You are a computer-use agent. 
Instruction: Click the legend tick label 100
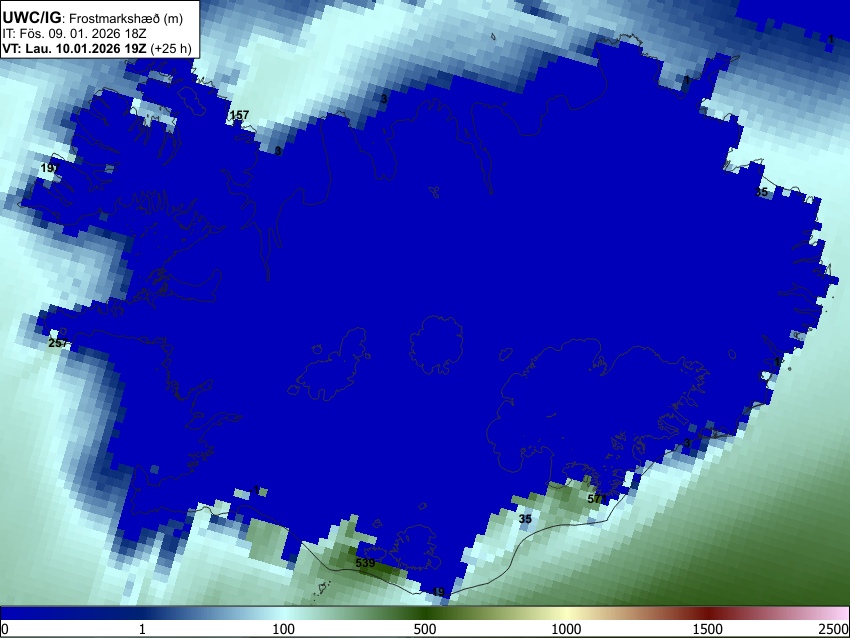pos(283,629)
